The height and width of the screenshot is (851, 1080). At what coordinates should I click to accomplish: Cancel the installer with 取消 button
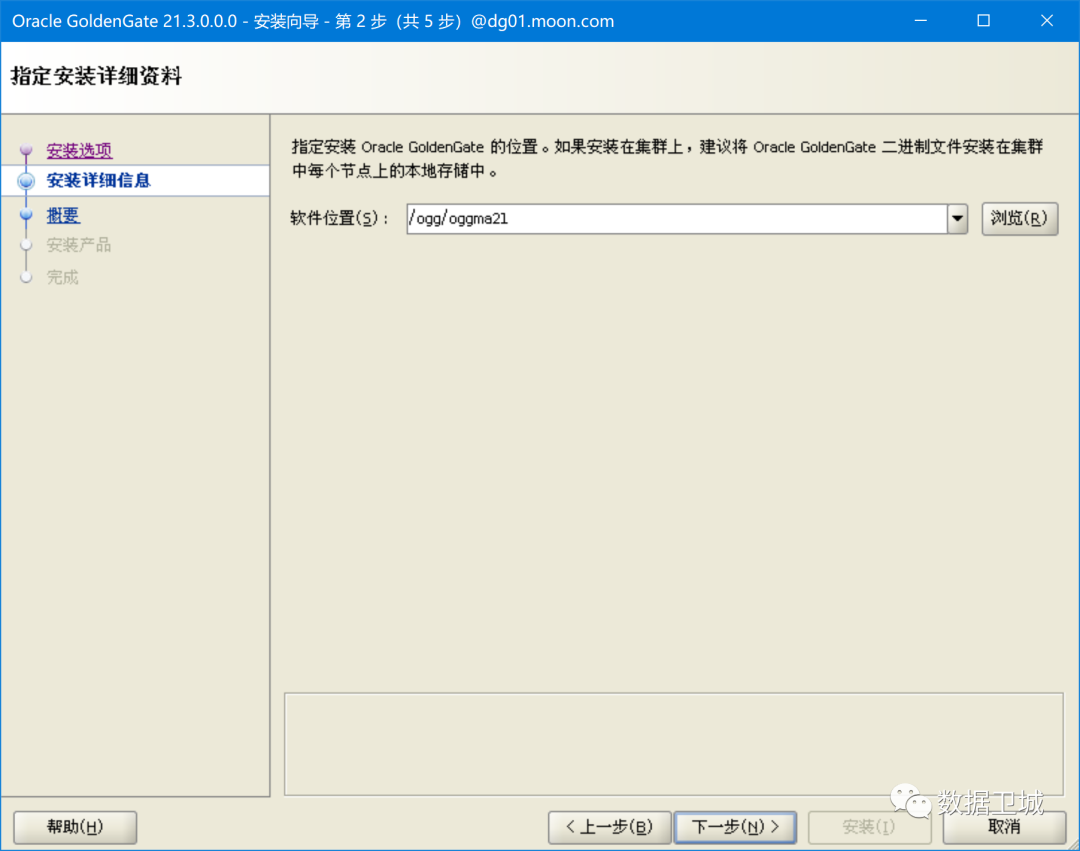coord(1004,827)
